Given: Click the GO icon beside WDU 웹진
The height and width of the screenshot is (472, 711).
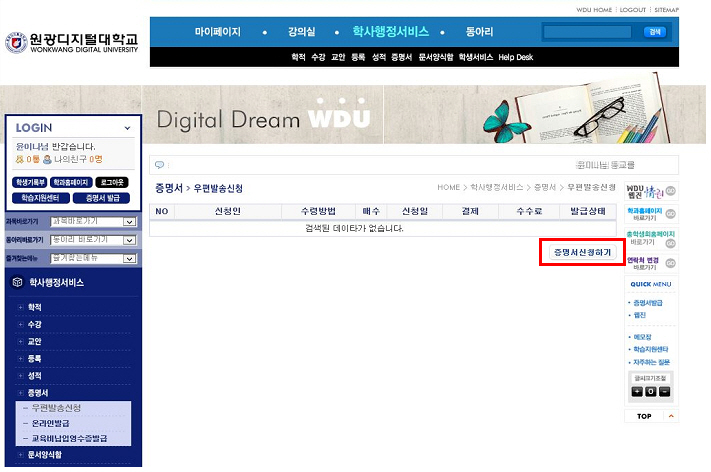Looking at the screenshot, I should coord(671,190).
